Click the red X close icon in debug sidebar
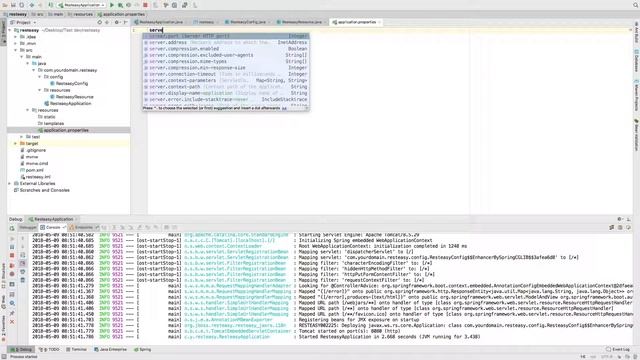 [x=12, y=322]
